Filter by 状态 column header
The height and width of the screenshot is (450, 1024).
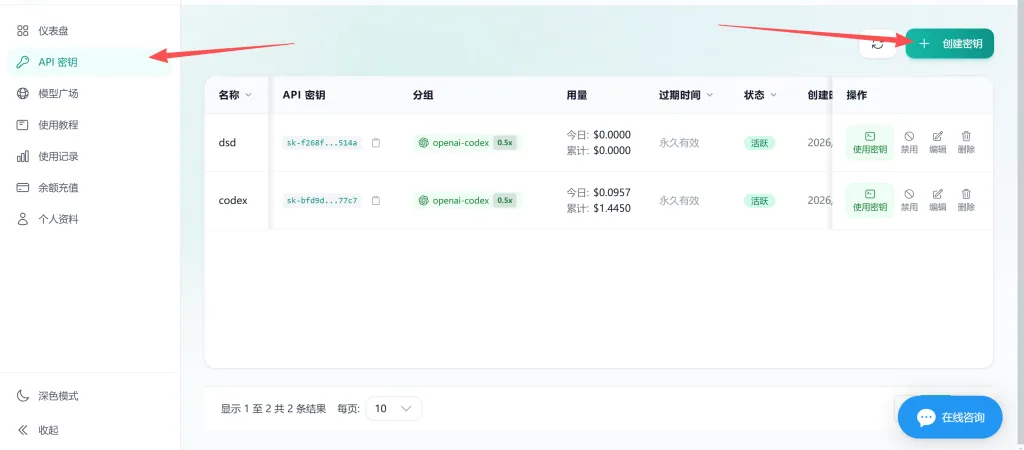click(x=760, y=95)
